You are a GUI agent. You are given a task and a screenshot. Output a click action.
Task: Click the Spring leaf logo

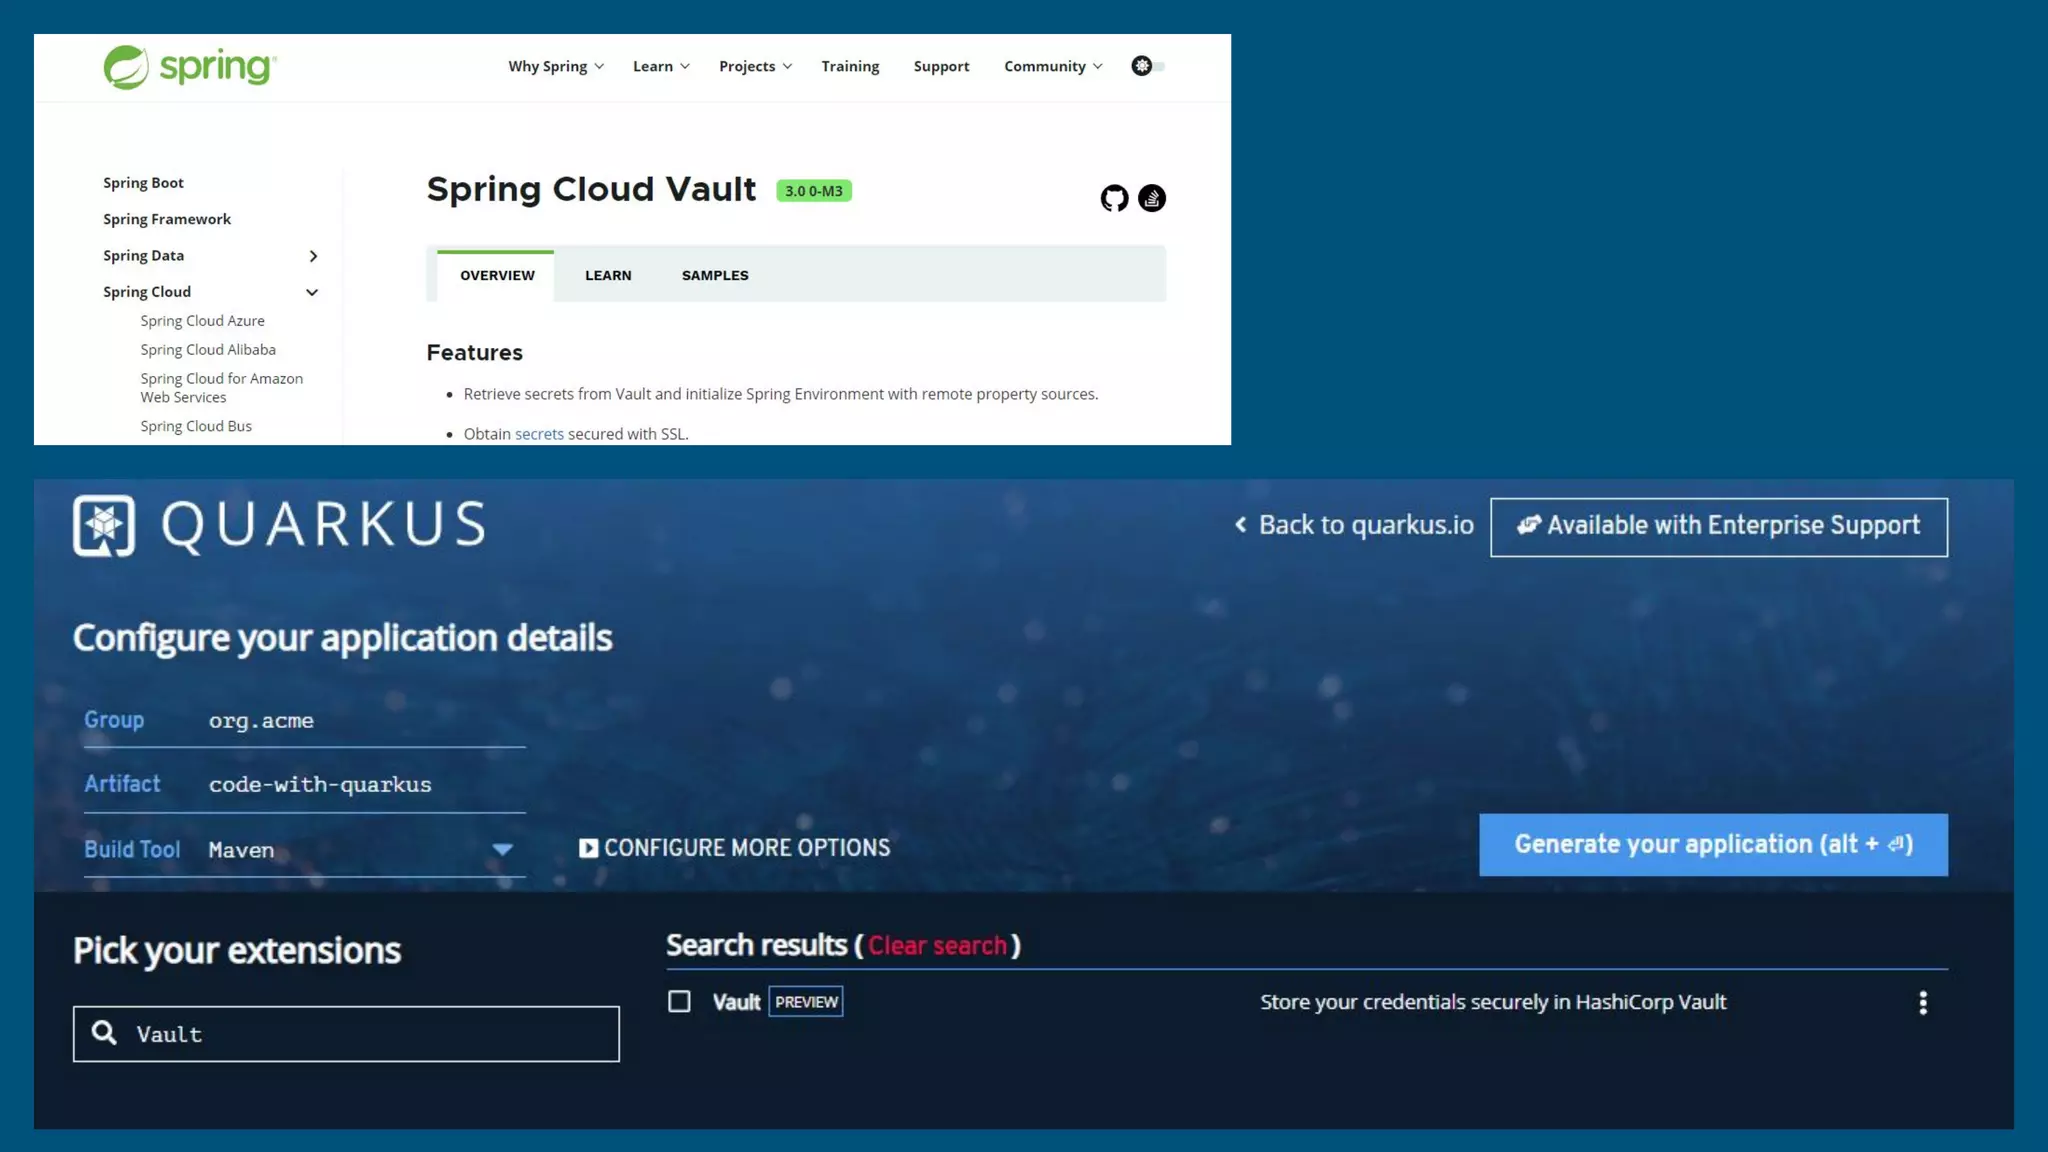(x=126, y=67)
